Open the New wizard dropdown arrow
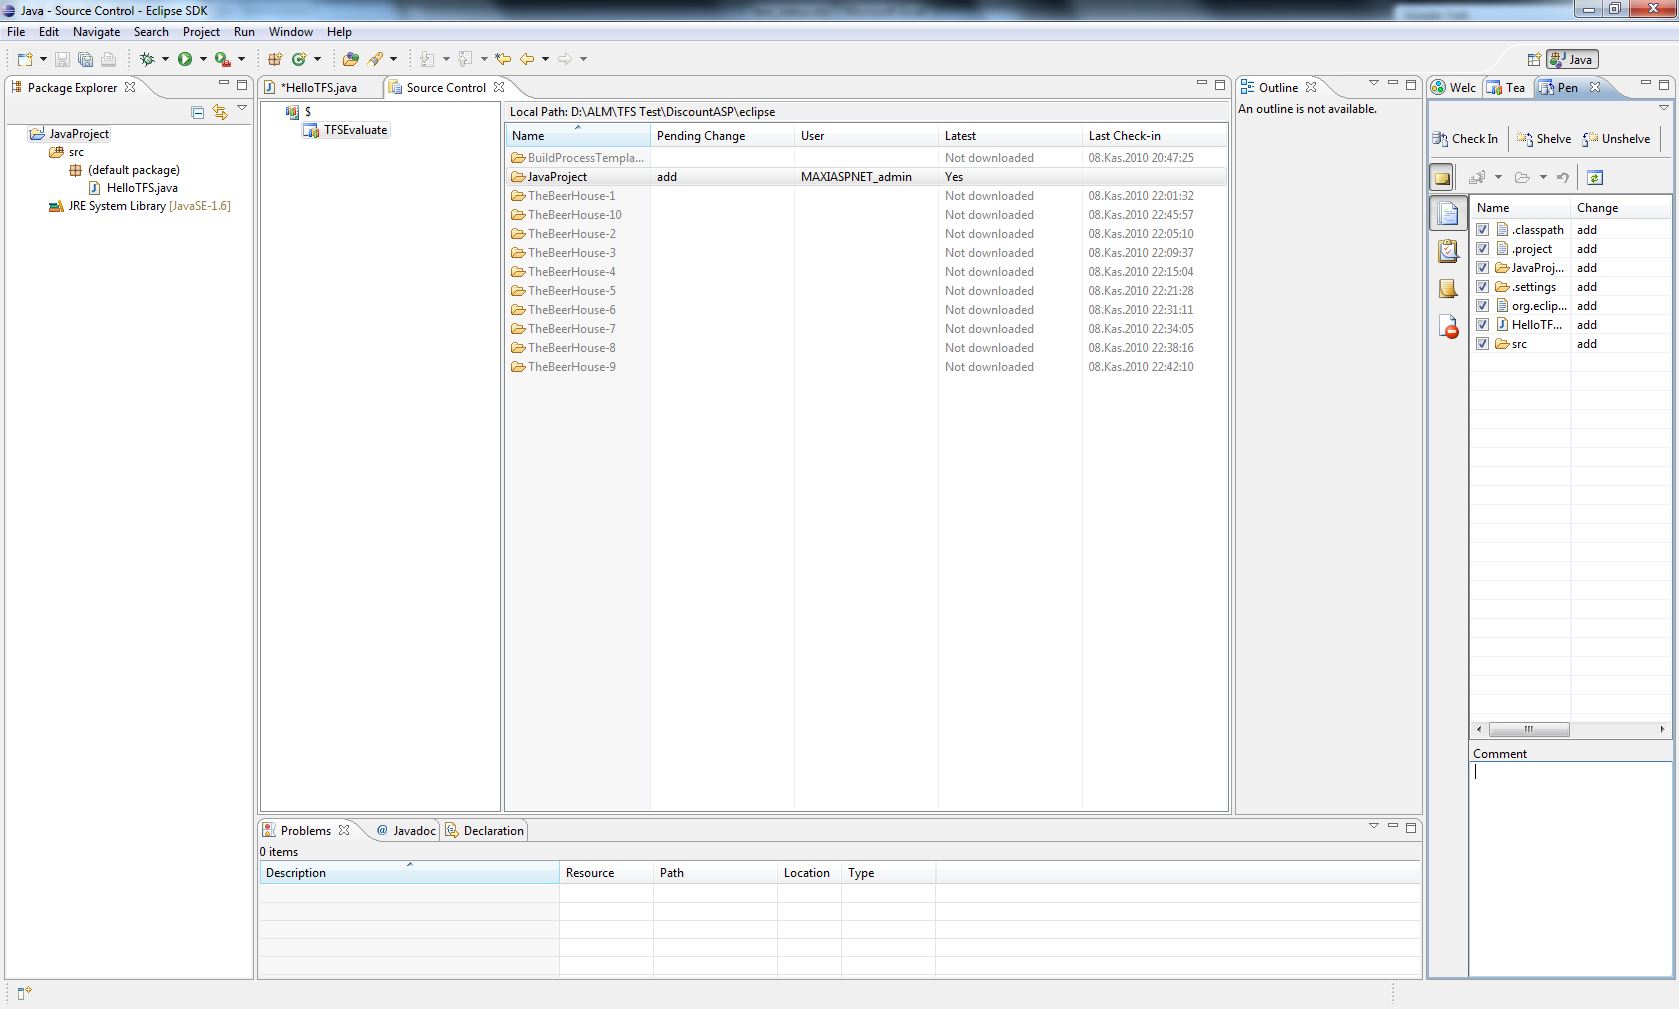Viewport: 1679px width, 1009px height. click(x=43, y=59)
